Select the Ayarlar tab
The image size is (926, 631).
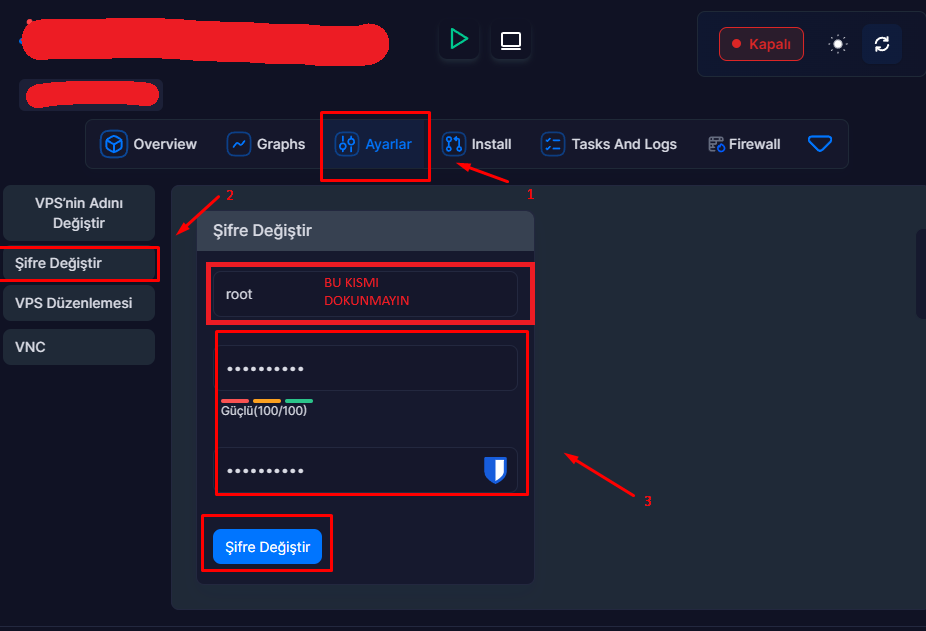(375, 144)
